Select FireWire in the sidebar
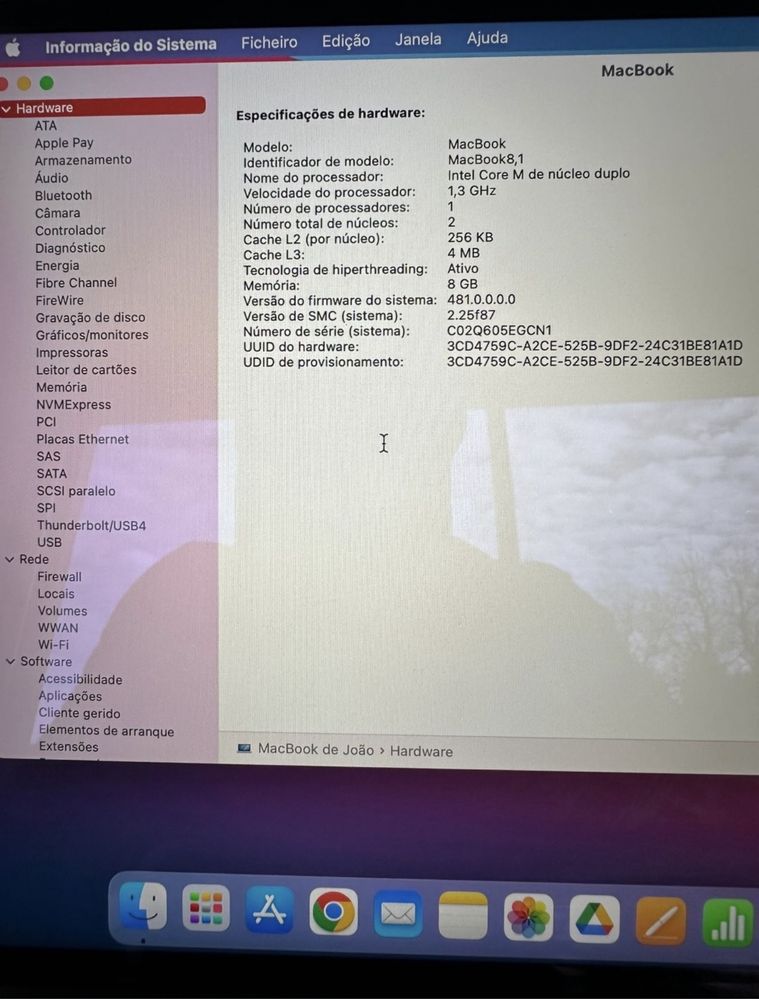759x999 pixels. pos(59,300)
